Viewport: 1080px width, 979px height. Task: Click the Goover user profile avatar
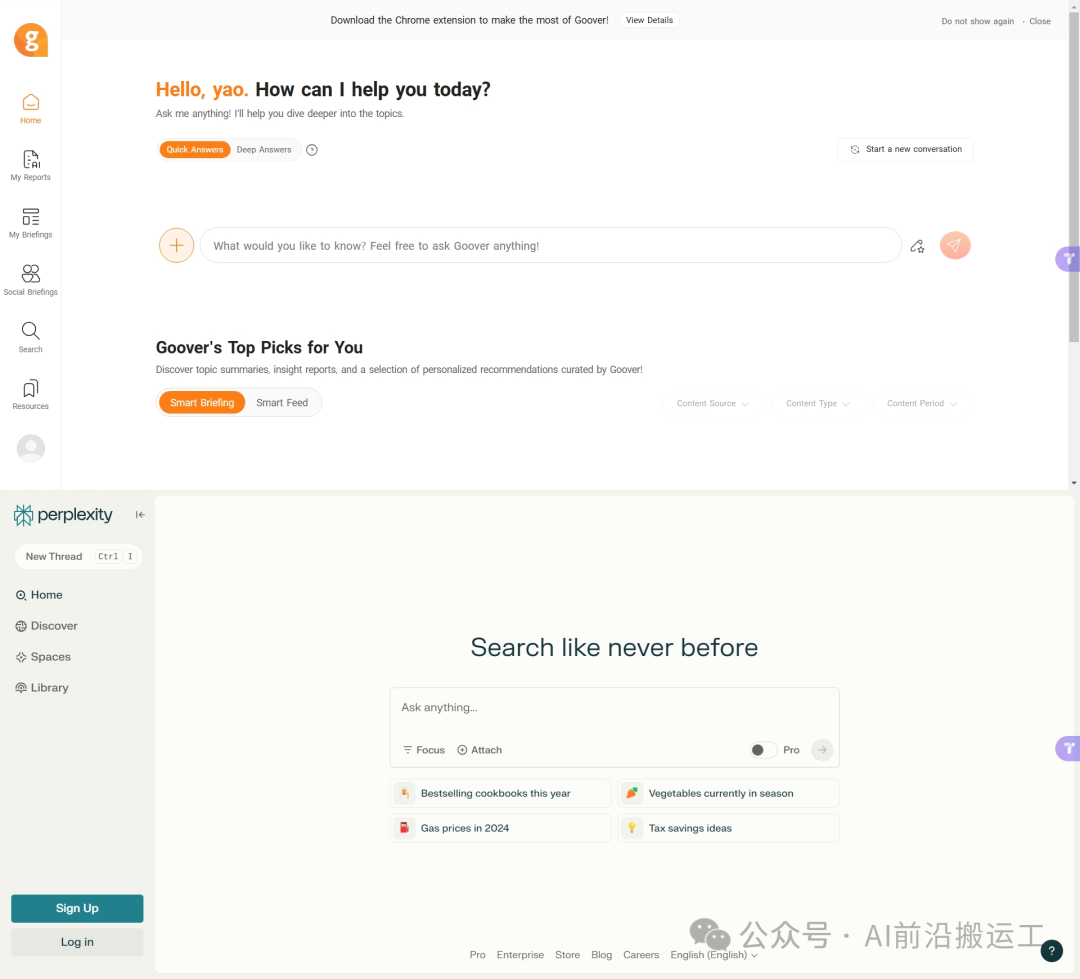click(x=31, y=448)
